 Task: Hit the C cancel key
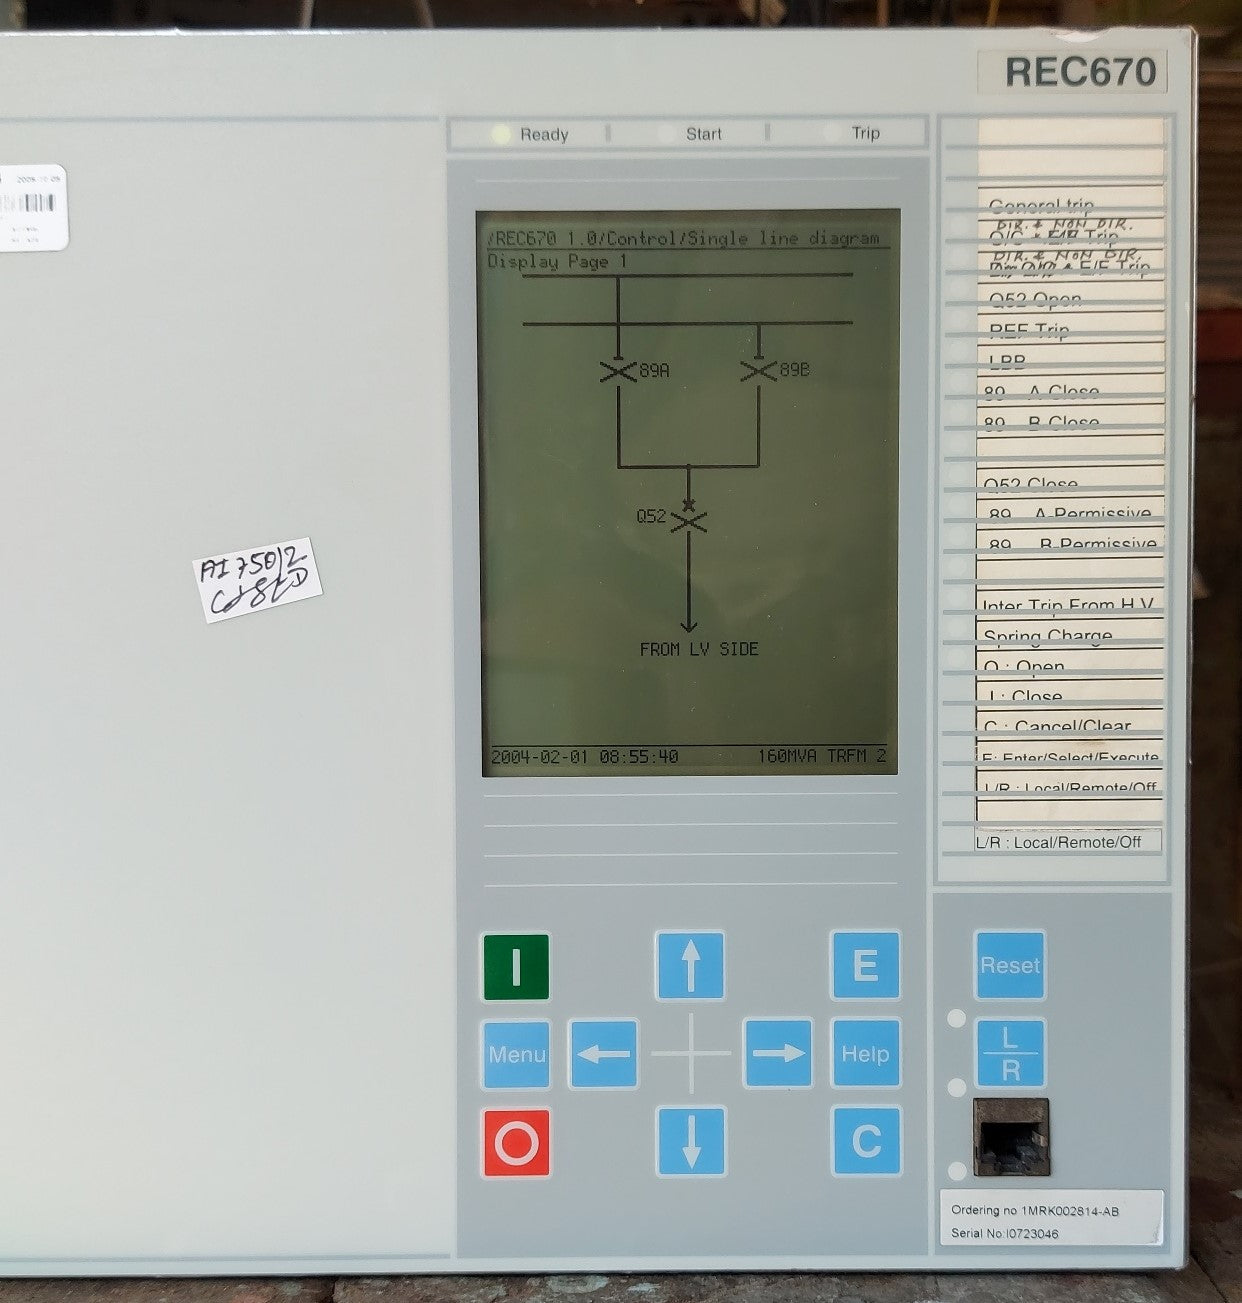coord(866,1141)
